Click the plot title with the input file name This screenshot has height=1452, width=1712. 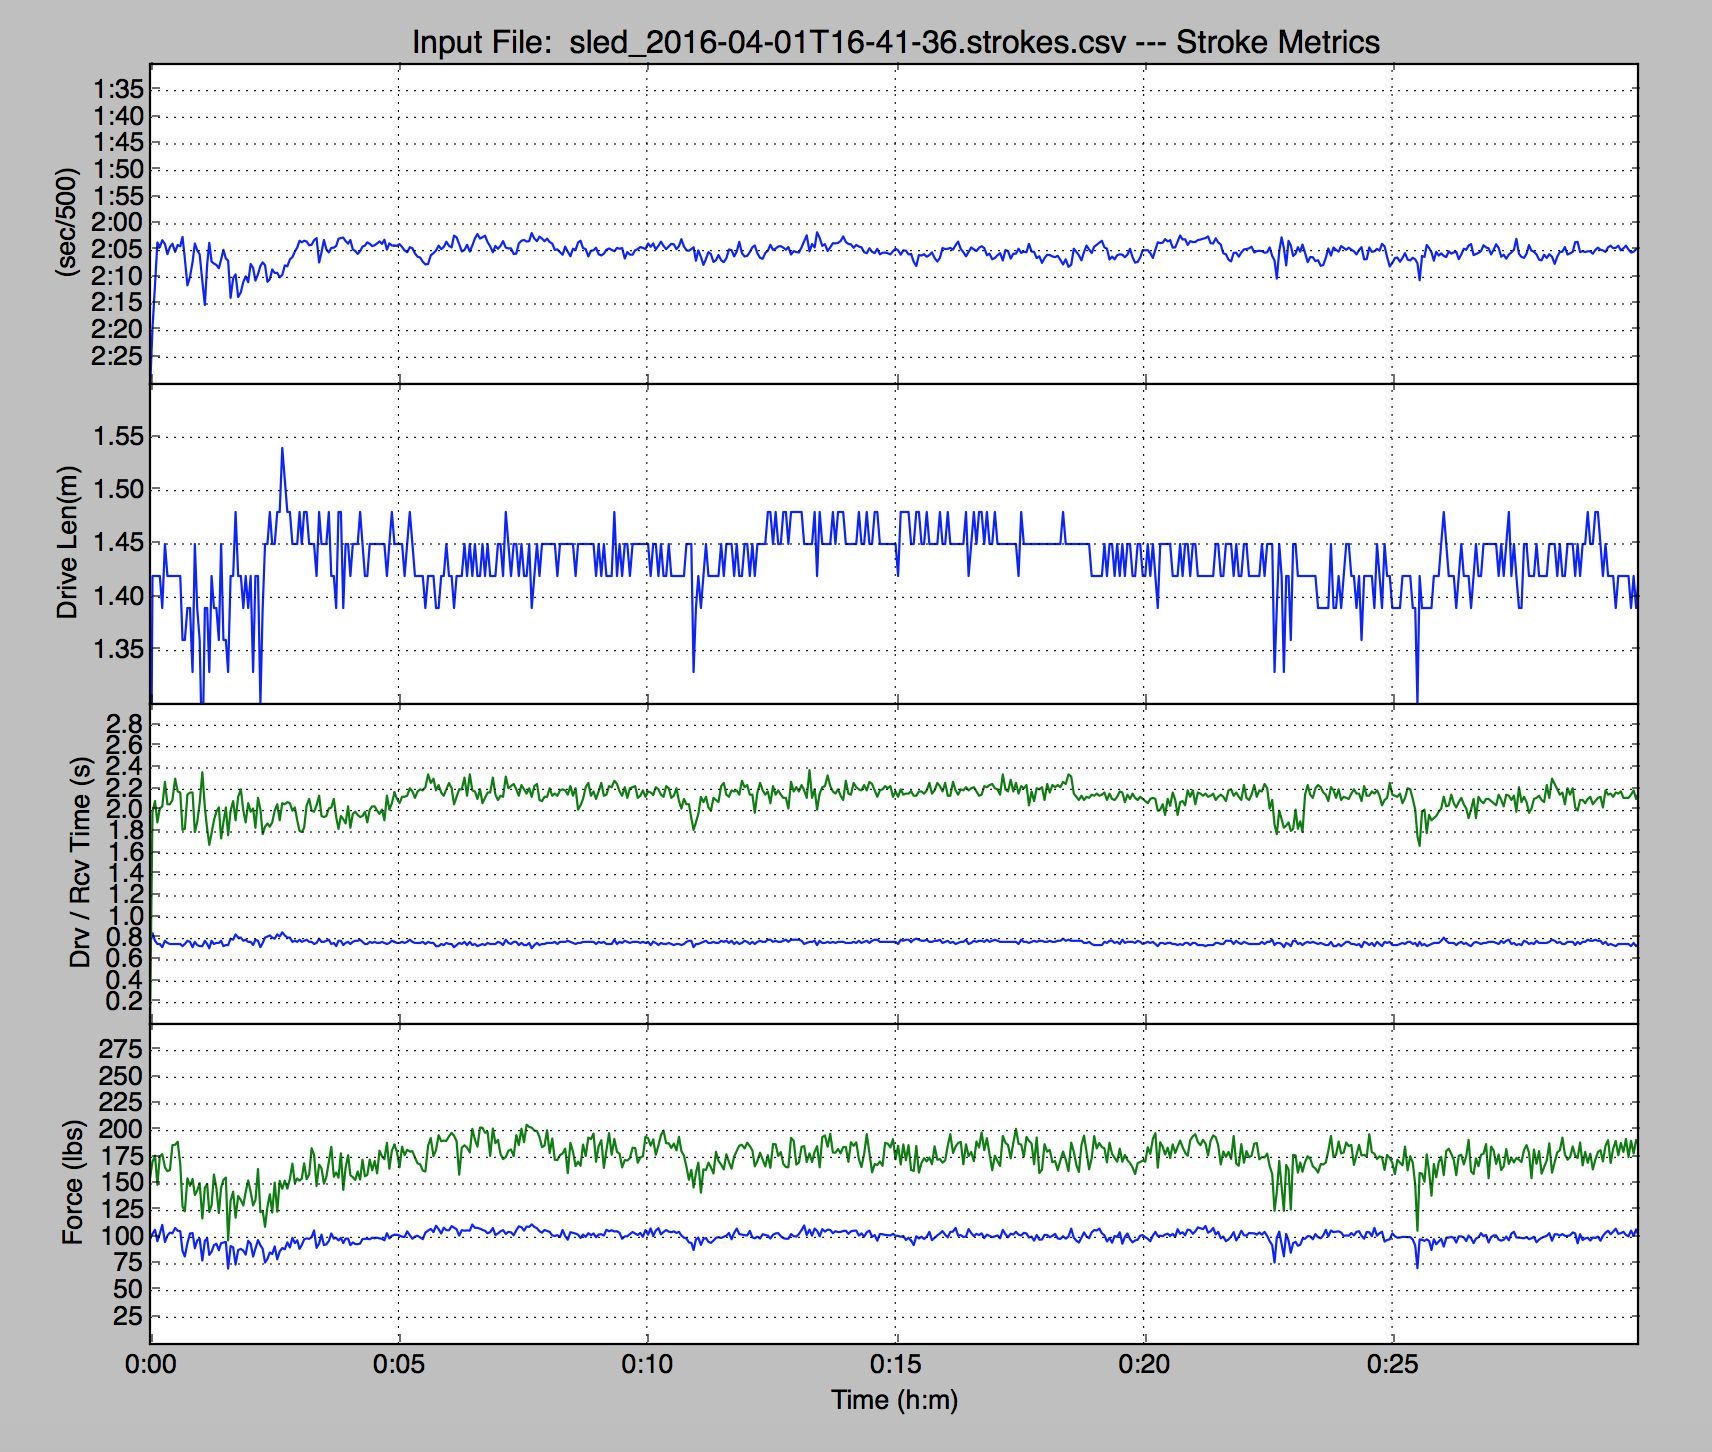(895, 42)
